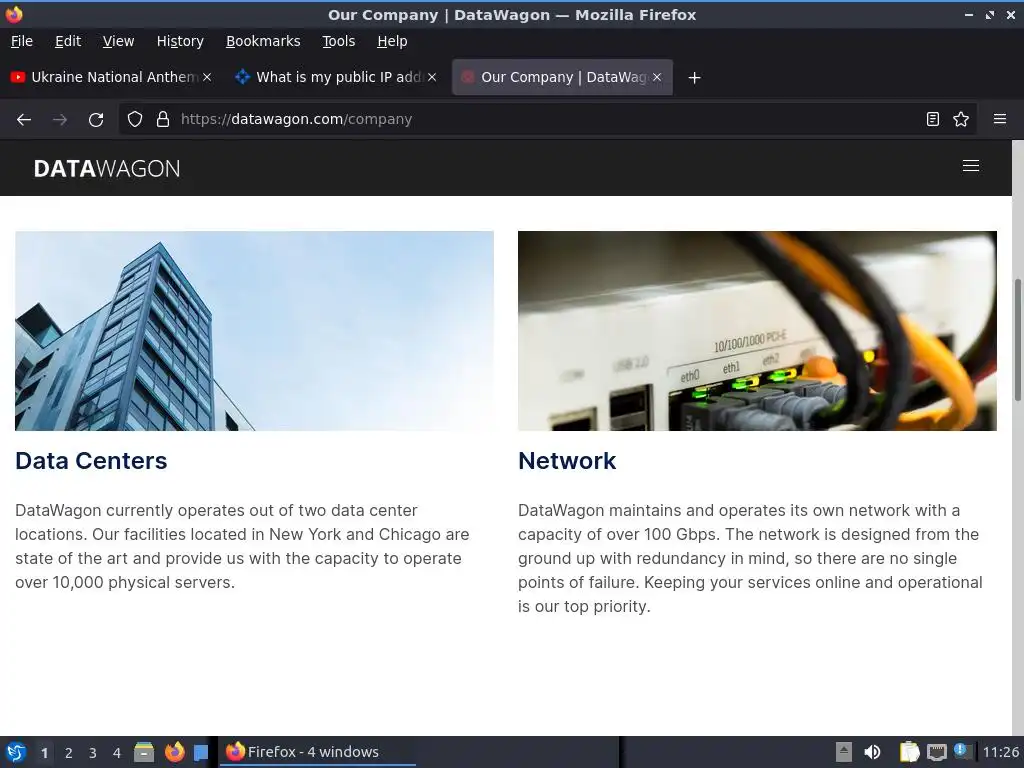Open the View menu
This screenshot has width=1024, height=768.
tap(118, 41)
